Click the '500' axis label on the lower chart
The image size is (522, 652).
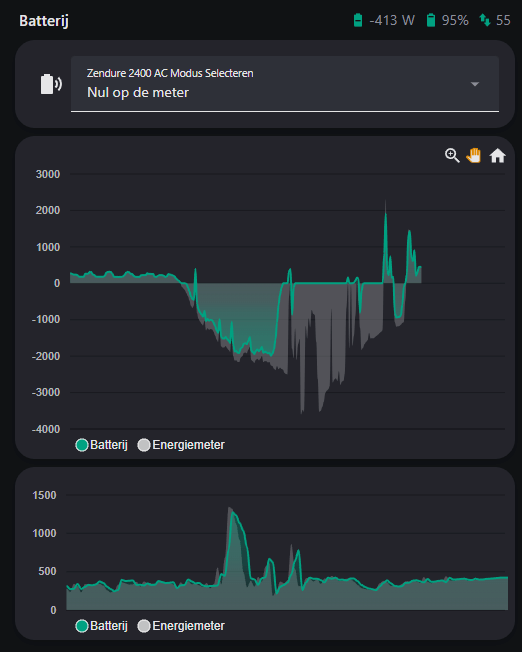tap(47, 571)
